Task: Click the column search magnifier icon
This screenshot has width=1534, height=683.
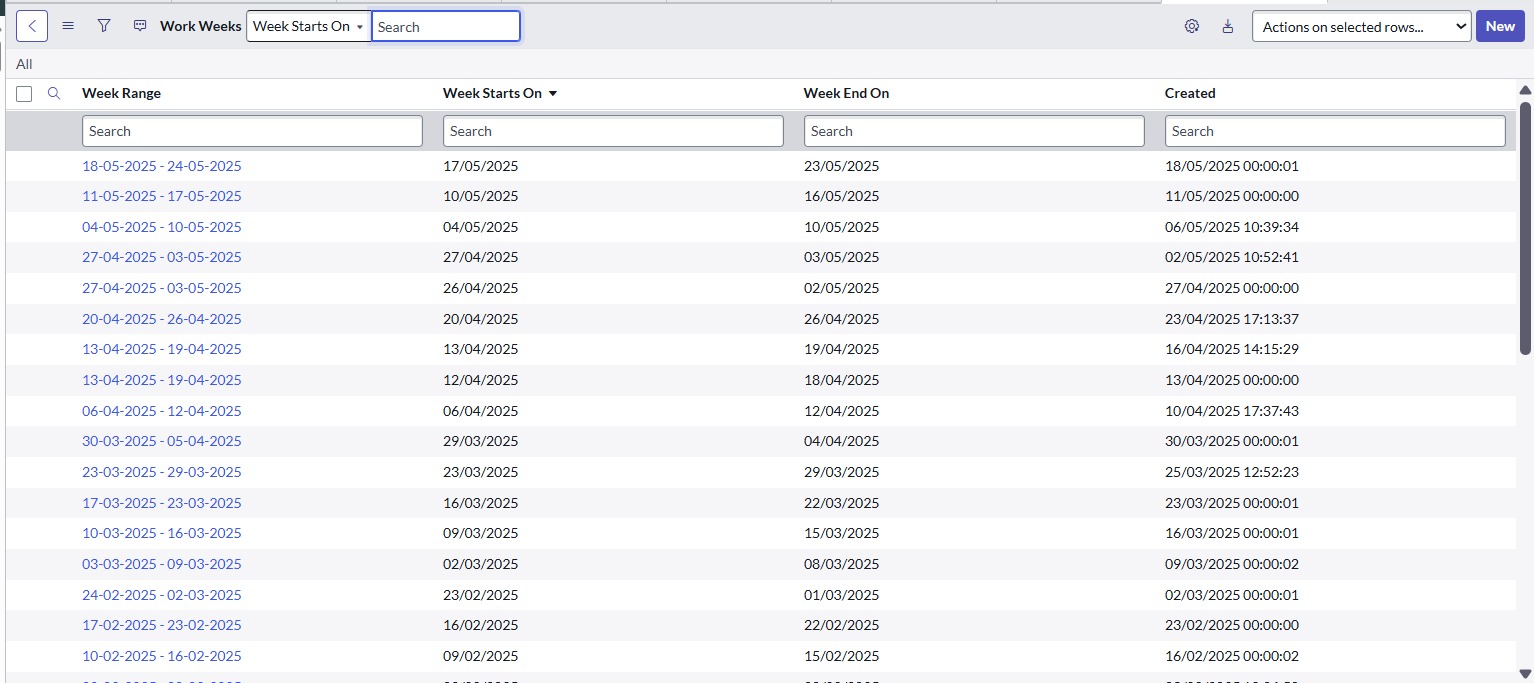Action: pyautogui.click(x=55, y=93)
